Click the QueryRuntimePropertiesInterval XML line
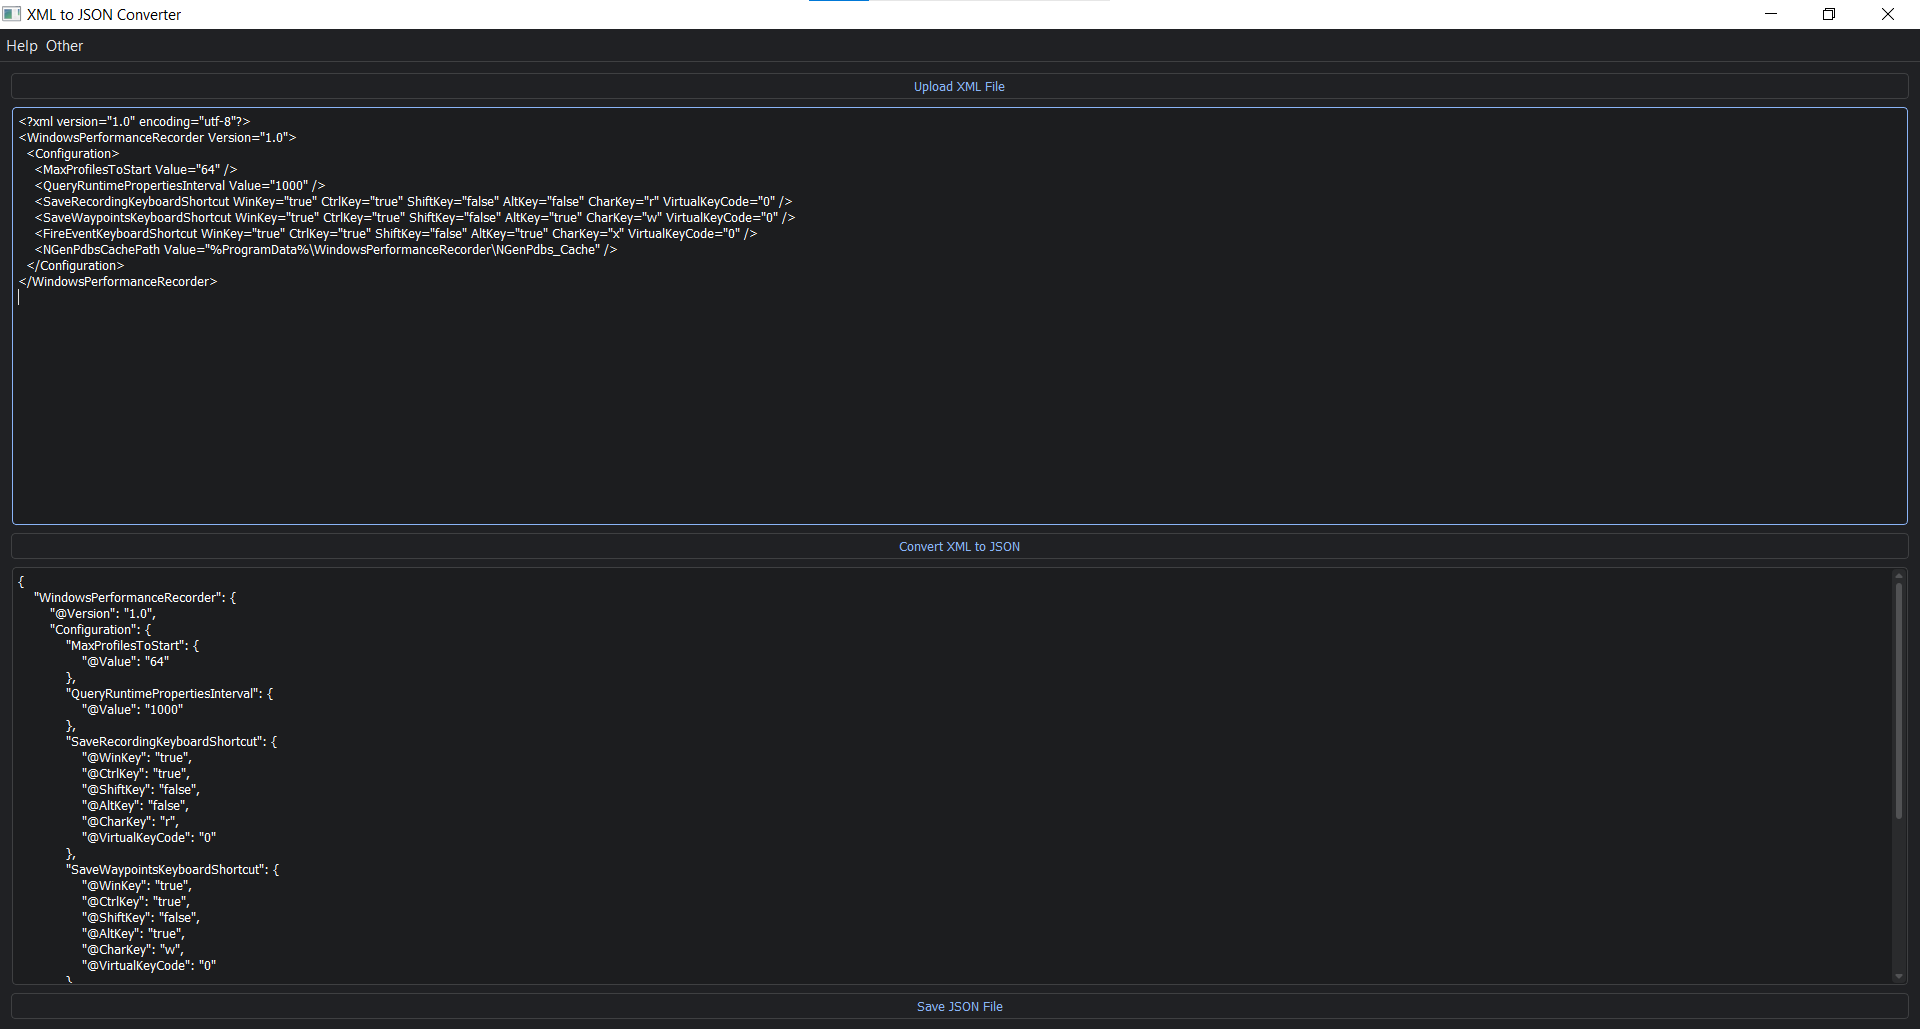 point(180,186)
